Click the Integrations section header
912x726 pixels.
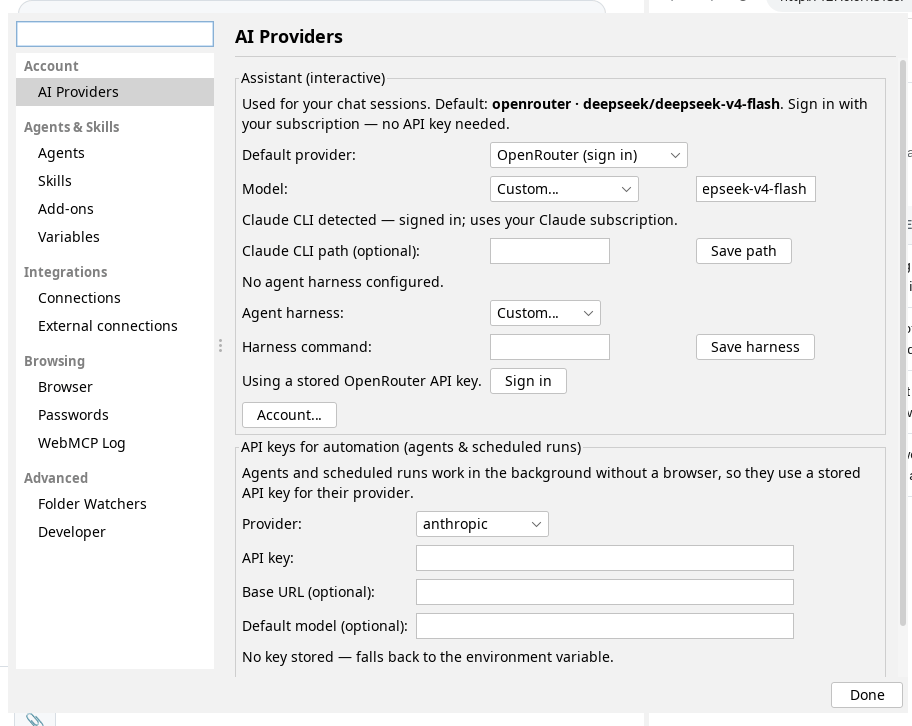(66, 272)
